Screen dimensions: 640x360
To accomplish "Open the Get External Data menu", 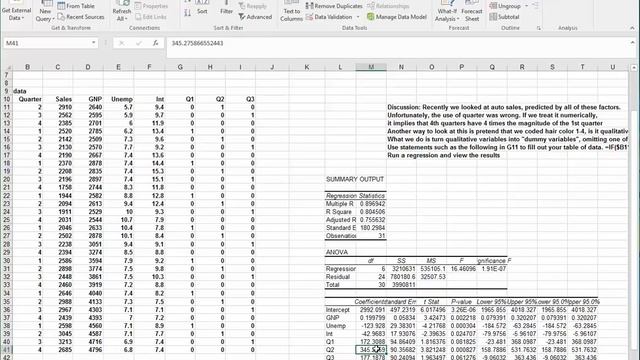I will 16,11.
